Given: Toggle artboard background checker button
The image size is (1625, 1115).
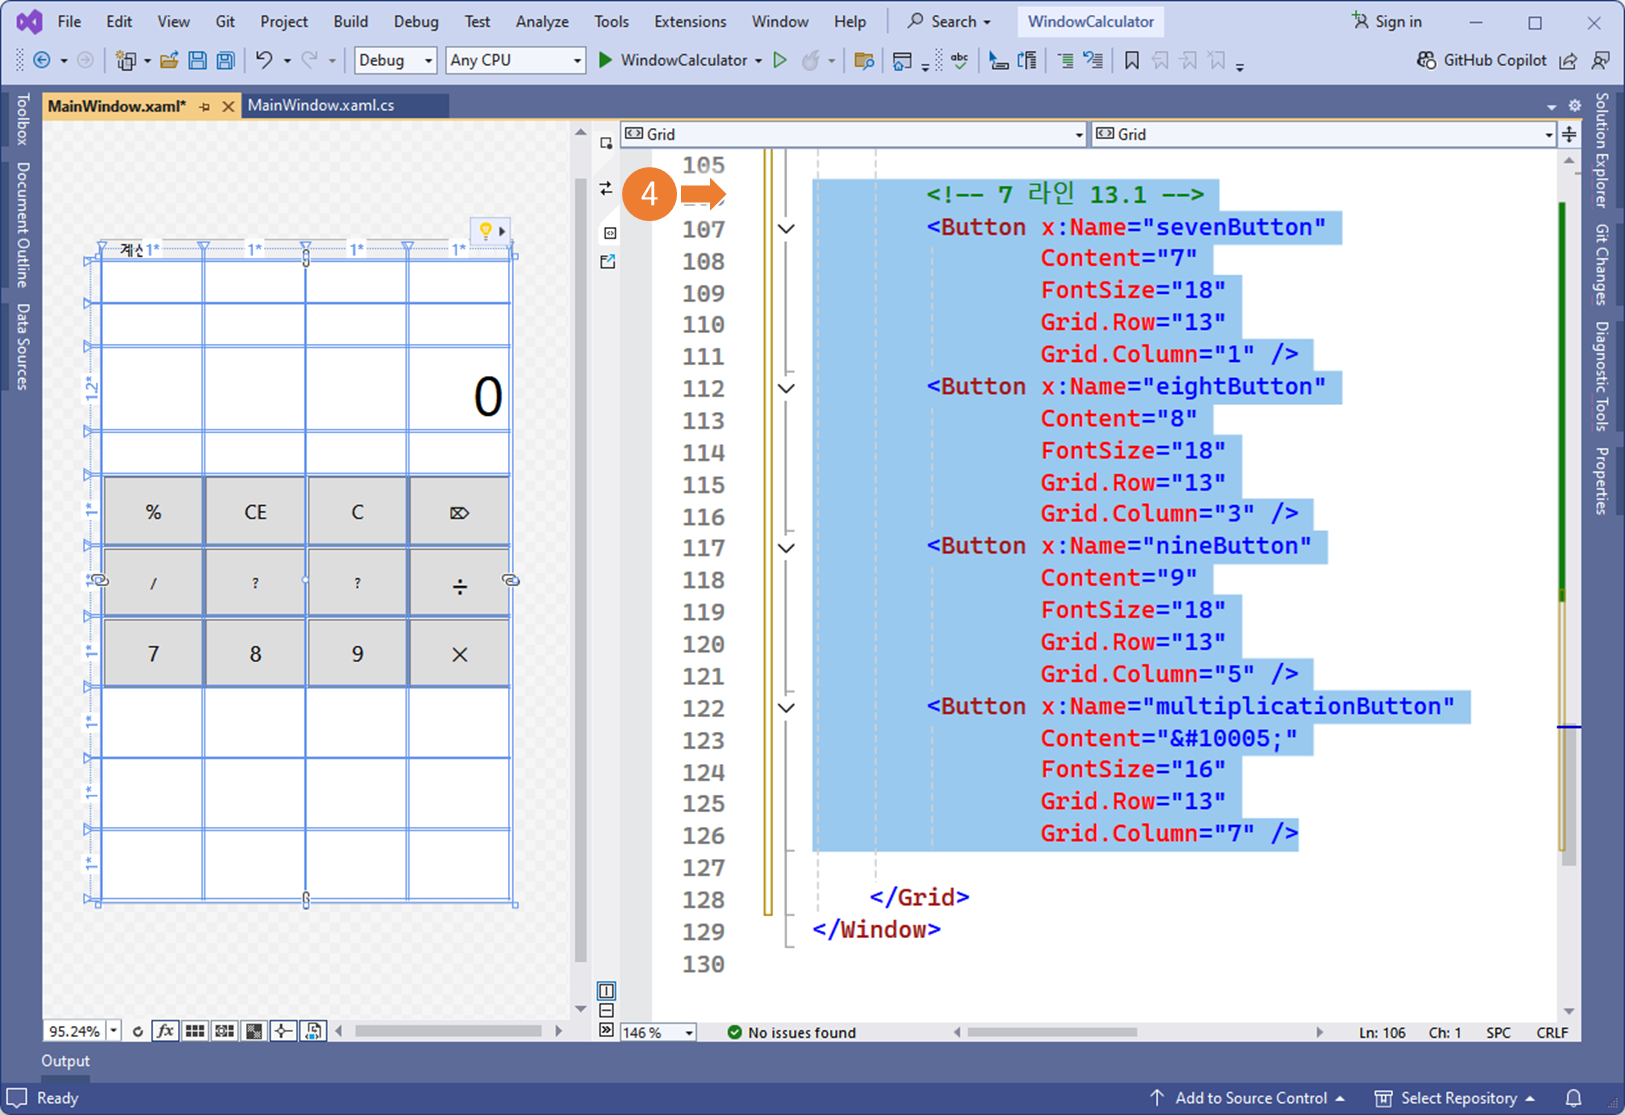Looking at the screenshot, I should pos(255,1031).
